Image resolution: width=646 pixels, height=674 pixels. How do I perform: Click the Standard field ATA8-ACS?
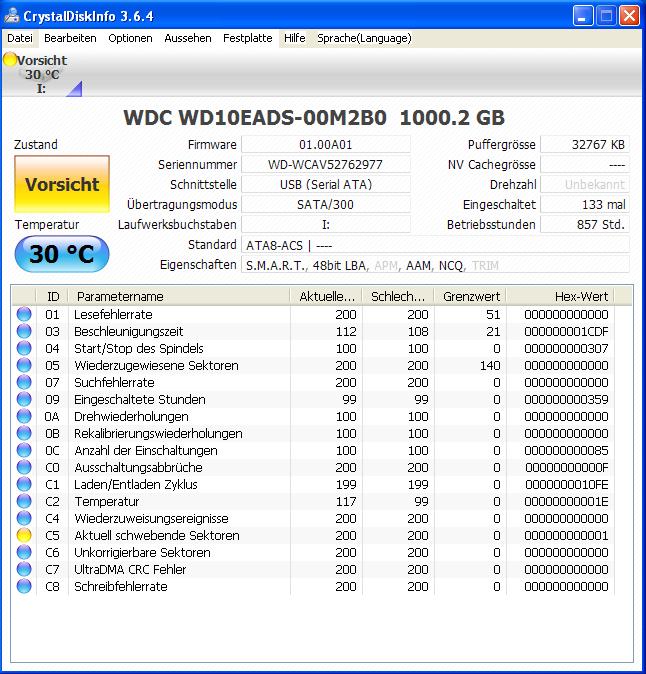[x=435, y=245]
